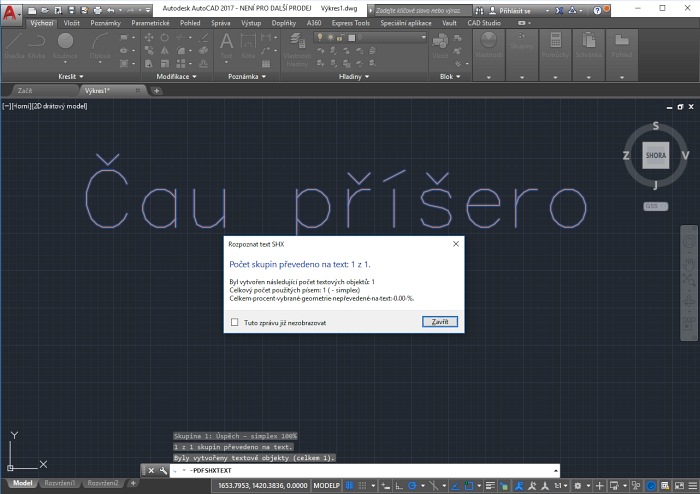Open Vlastnosti hladiny layer properties

point(297,50)
